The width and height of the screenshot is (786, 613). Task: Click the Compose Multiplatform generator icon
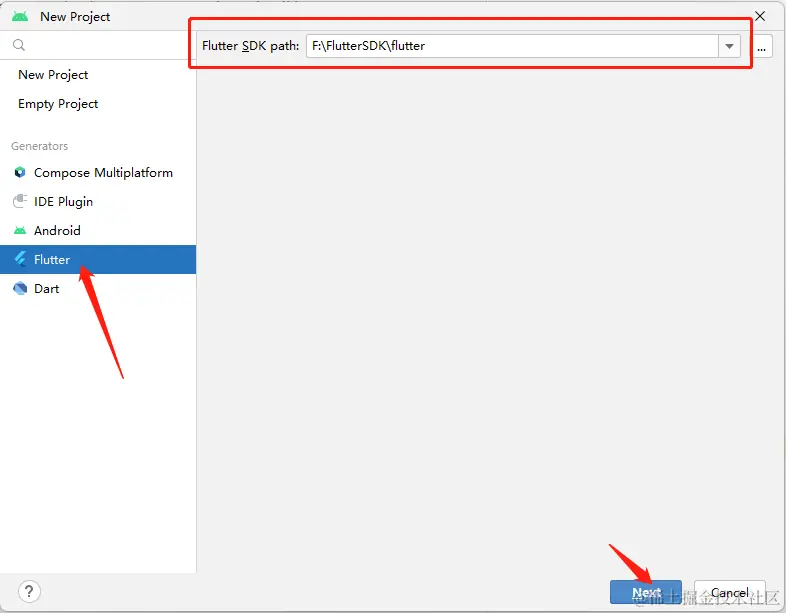pyautogui.click(x=20, y=173)
